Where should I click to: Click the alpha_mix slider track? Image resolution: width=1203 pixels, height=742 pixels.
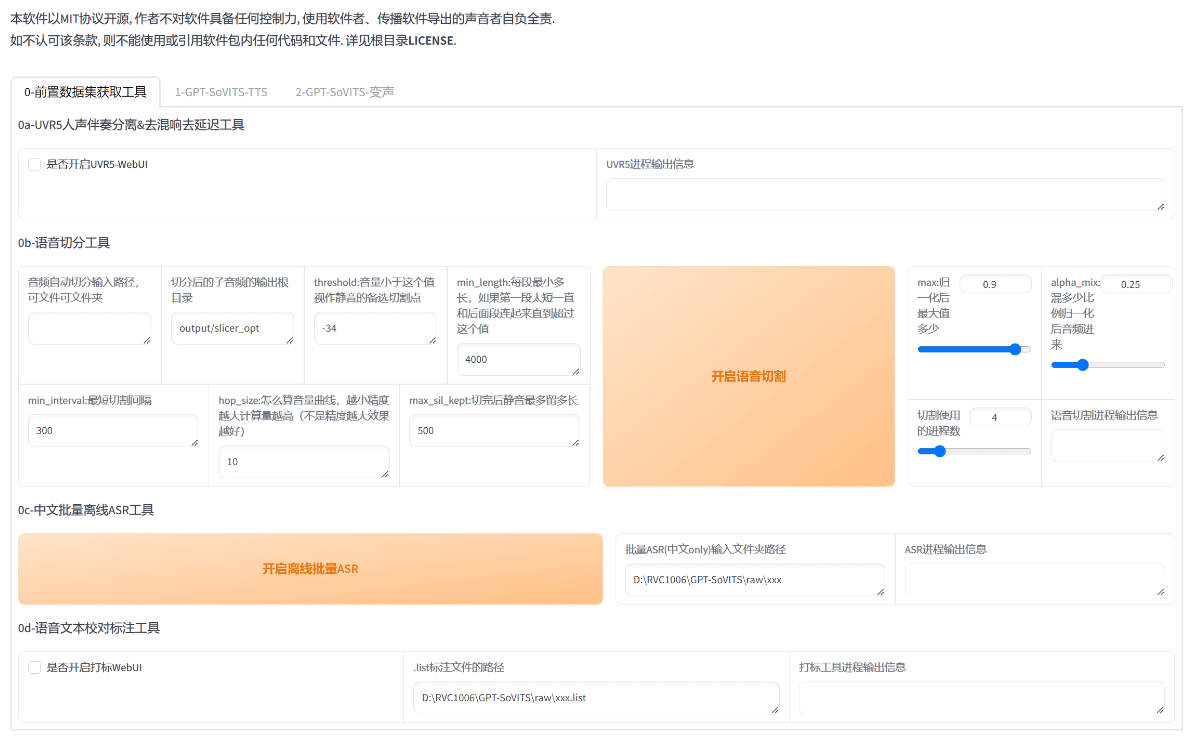pos(1108,365)
